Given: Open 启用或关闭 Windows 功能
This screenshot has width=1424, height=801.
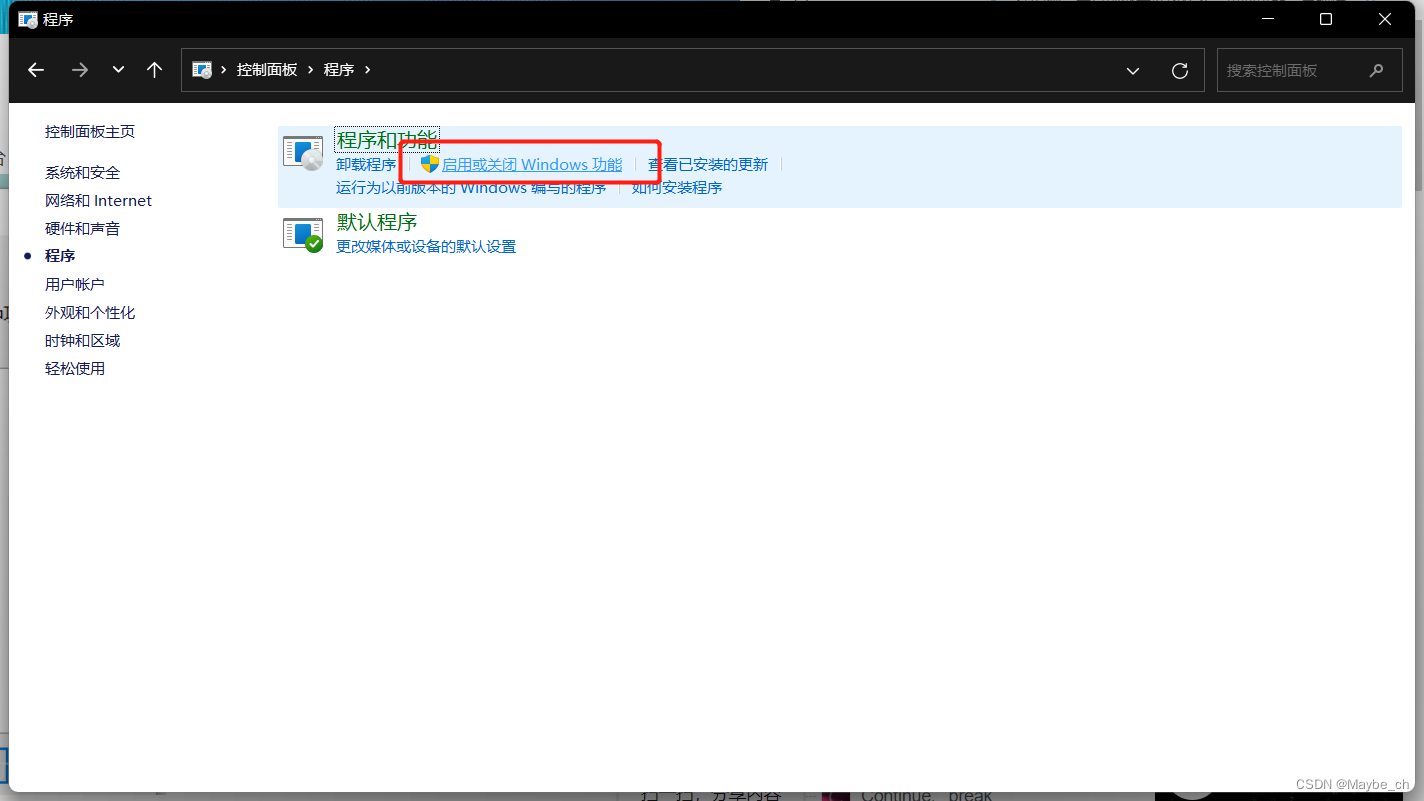Looking at the screenshot, I should click(x=532, y=165).
